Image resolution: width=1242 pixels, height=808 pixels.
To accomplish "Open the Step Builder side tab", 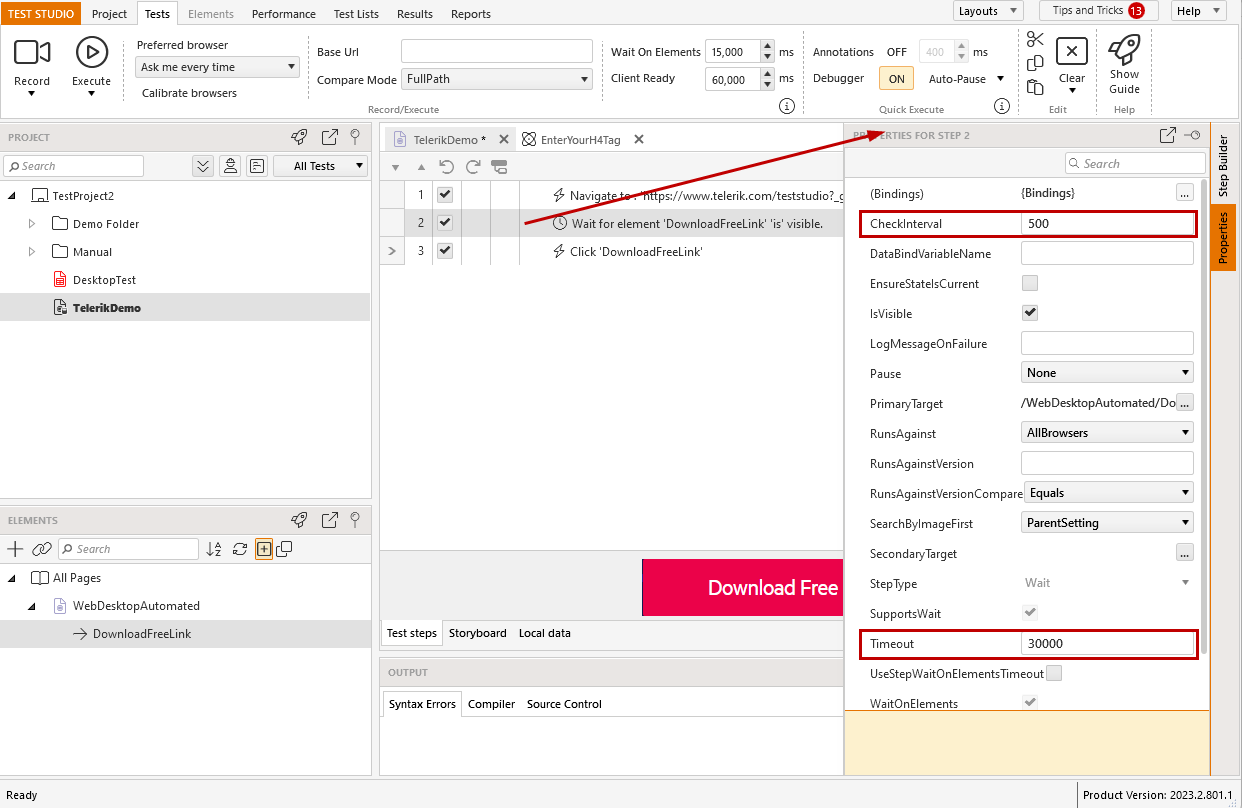I will pyautogui.click(x=1223, y=166).
